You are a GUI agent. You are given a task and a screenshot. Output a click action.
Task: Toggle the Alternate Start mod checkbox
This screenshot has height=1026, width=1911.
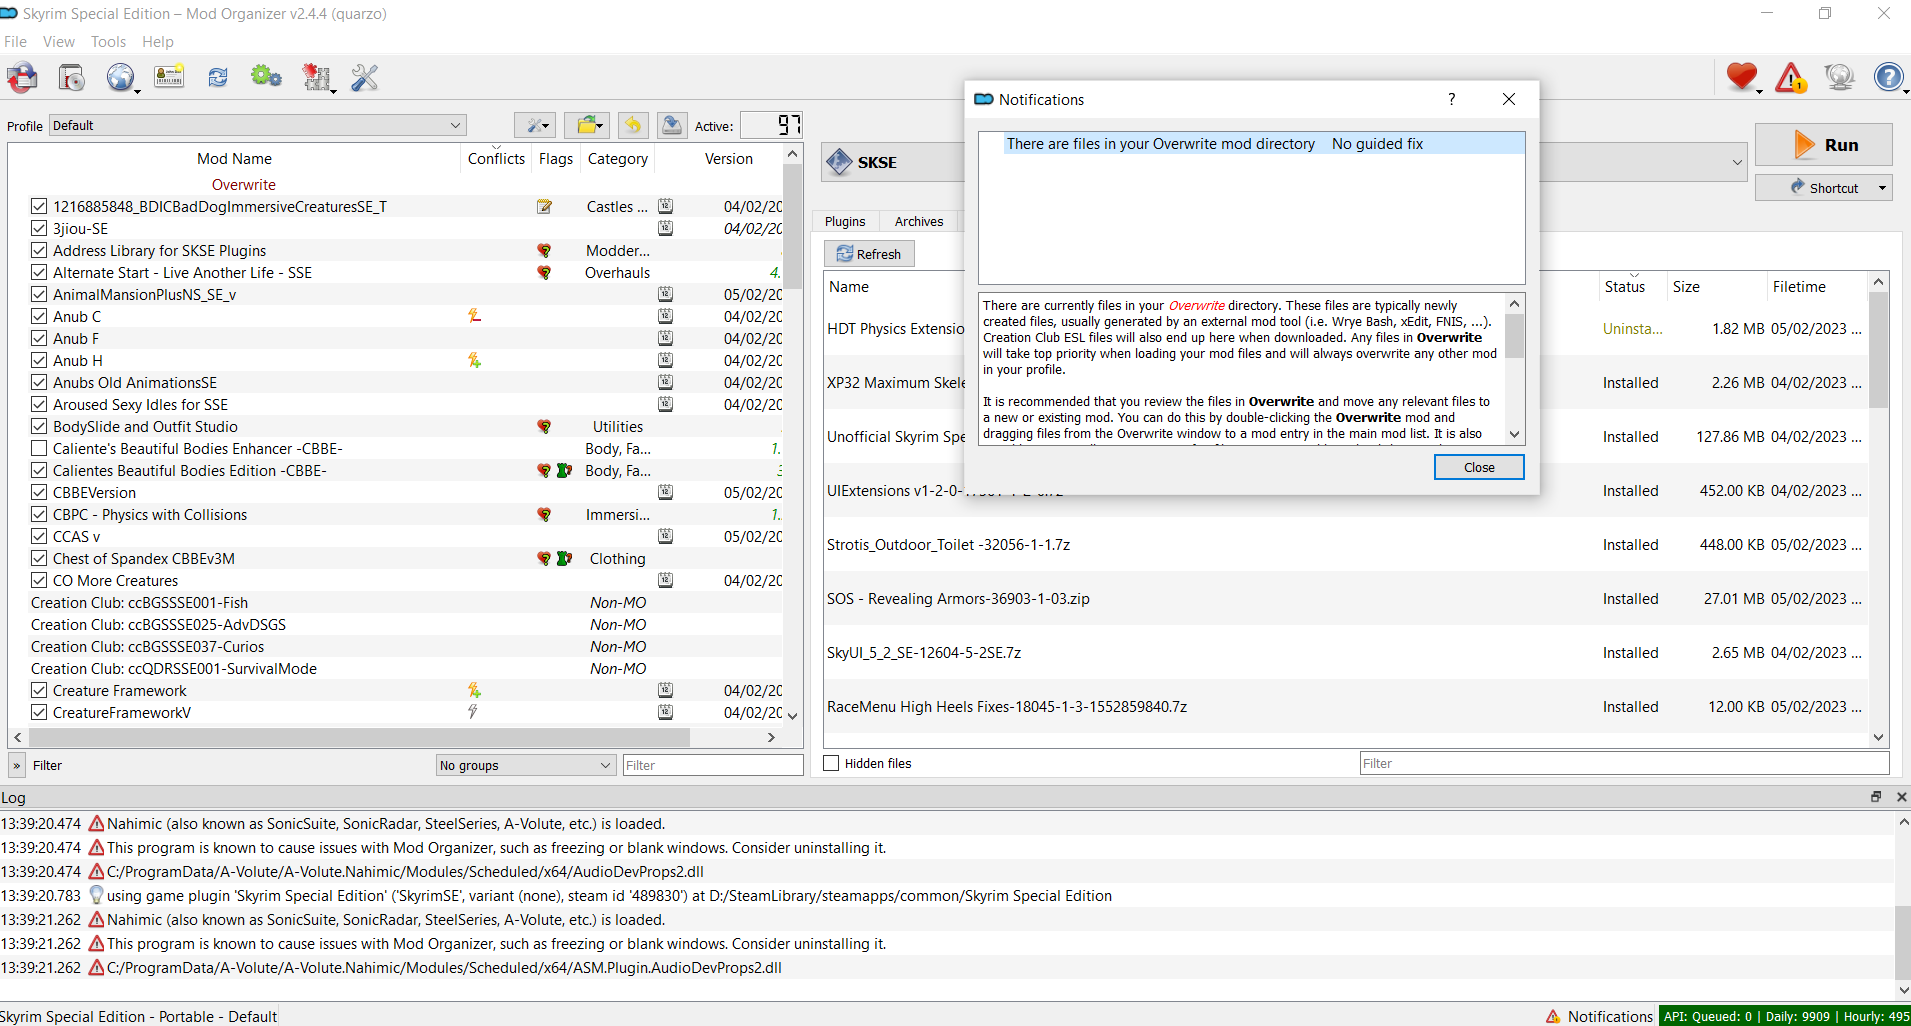click(x=39, y=272)
